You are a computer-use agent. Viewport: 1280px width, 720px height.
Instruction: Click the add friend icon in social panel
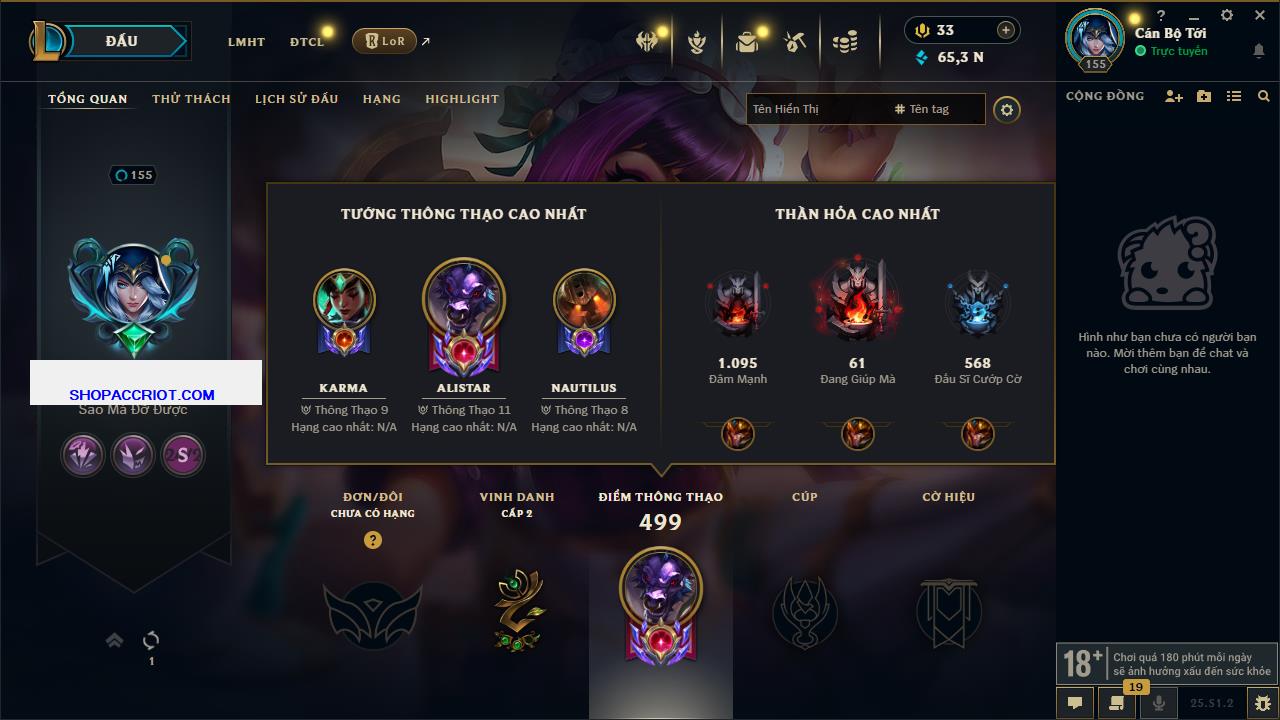(x=1174, y=96)
